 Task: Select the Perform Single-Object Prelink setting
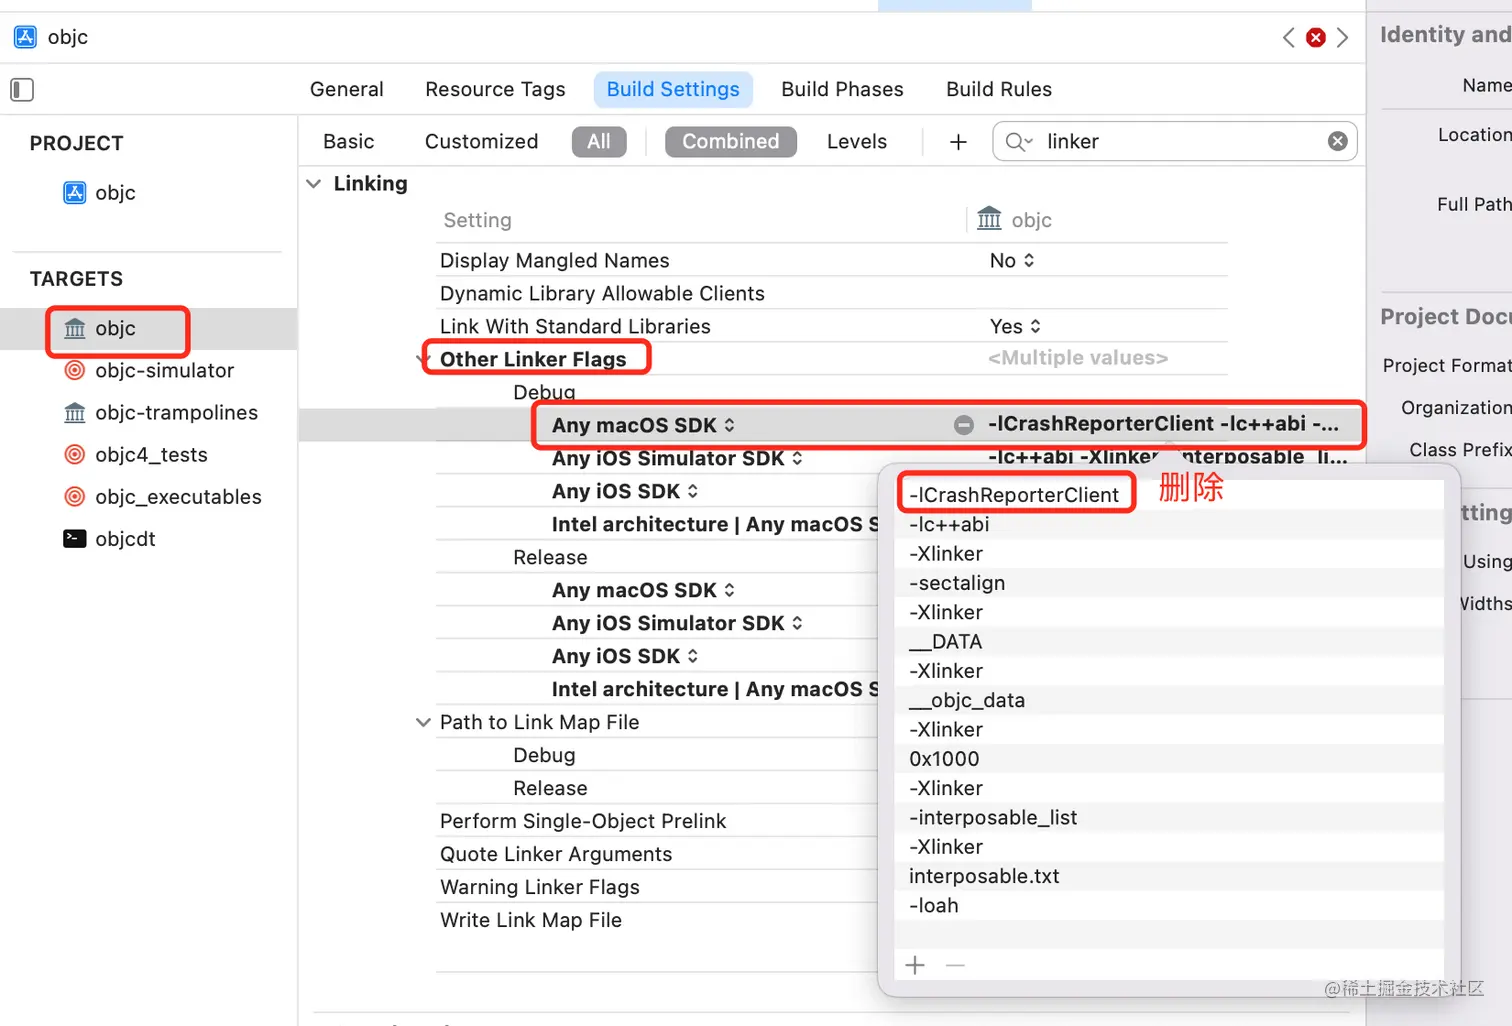[x=583, y=821]
